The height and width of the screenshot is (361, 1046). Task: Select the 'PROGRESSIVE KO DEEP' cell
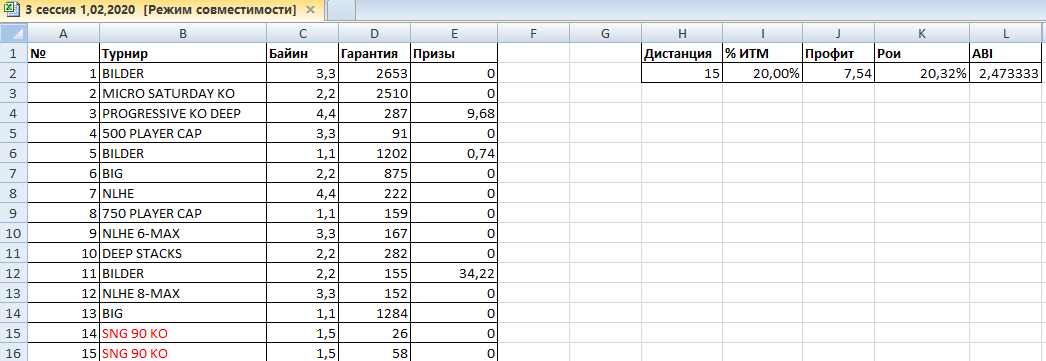point(183,113)
